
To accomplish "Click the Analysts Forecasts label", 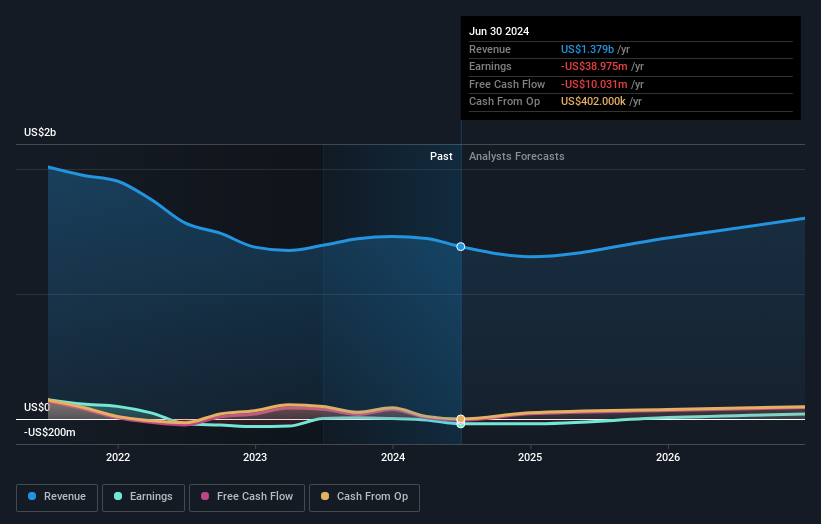I will (x=516, y=156).
